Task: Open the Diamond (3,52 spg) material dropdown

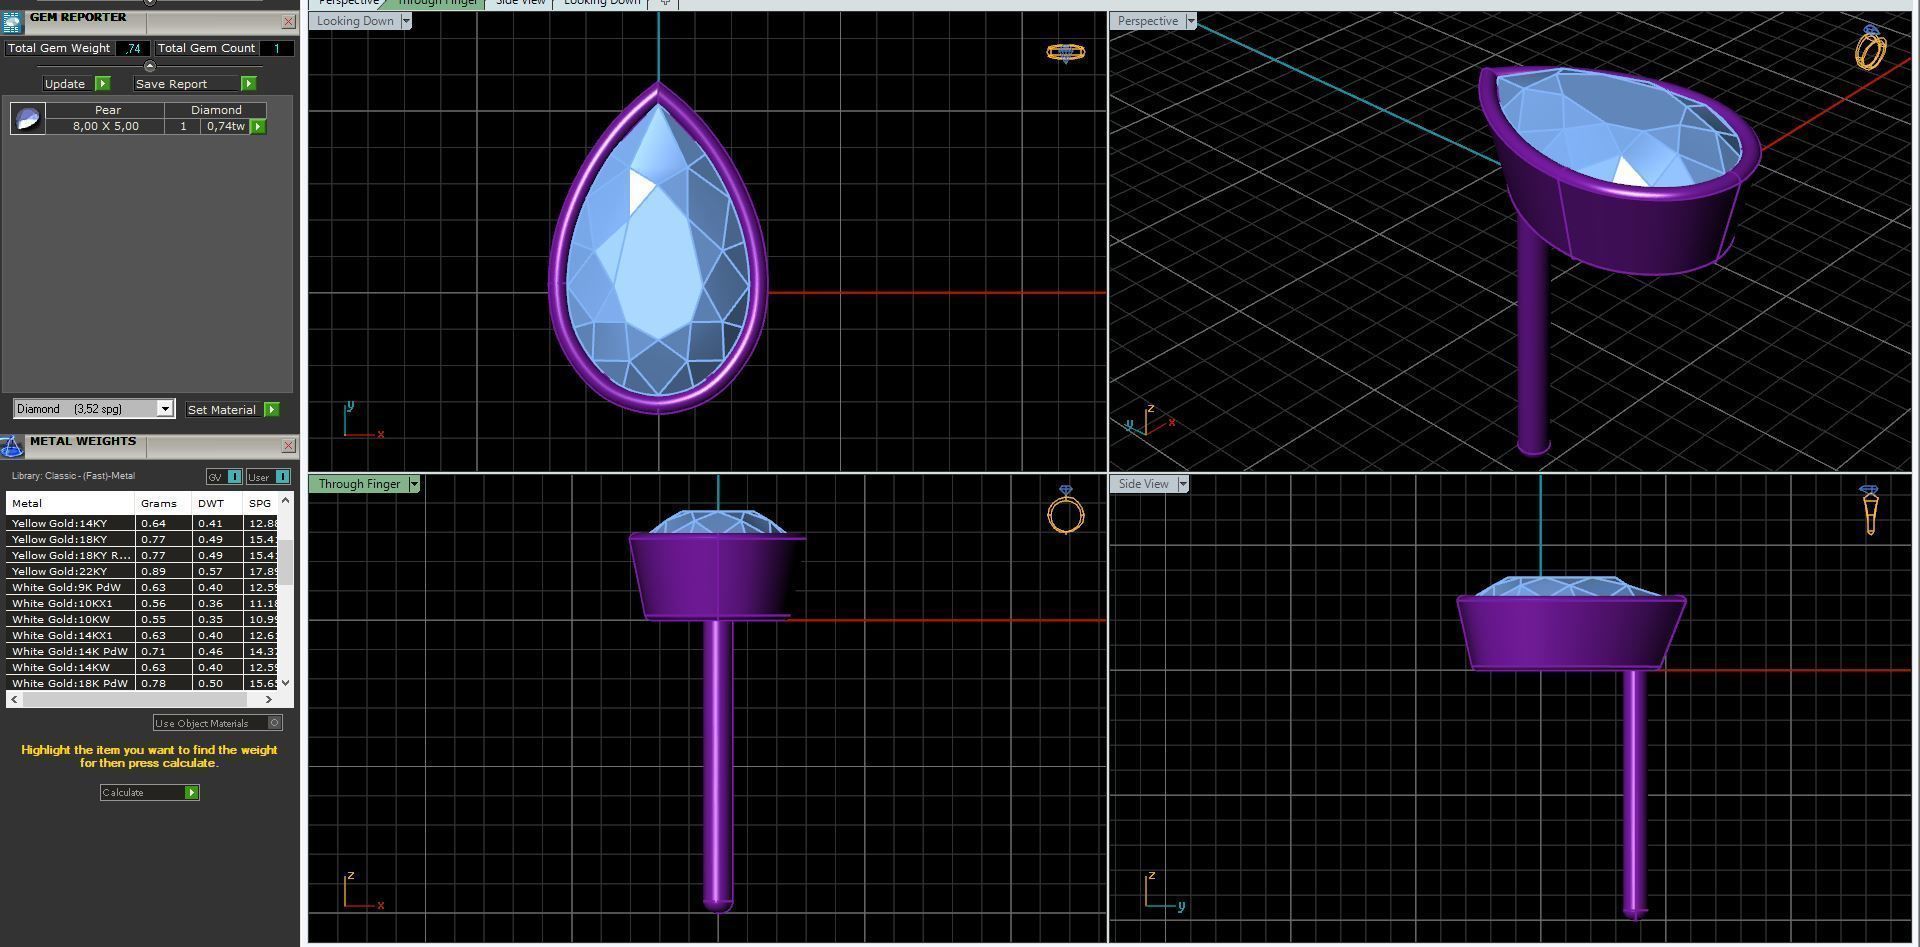Action: click(165, 409)
